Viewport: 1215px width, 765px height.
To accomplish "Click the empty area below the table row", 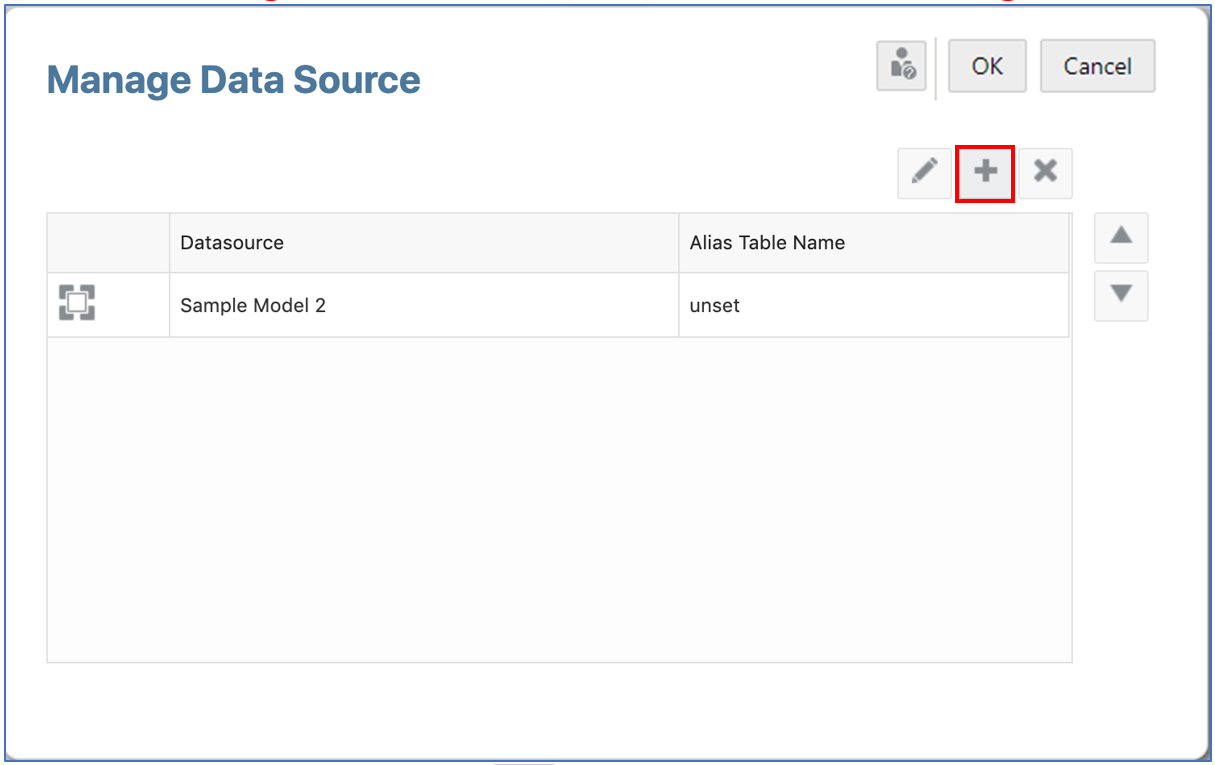I will pyautogui.click(x=558, y=498).
